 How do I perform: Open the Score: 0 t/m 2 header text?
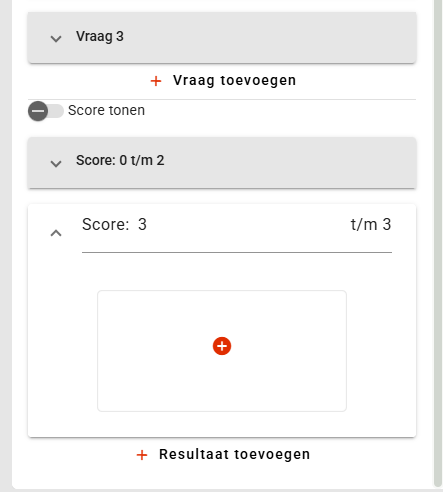click(x=120, y=160)
